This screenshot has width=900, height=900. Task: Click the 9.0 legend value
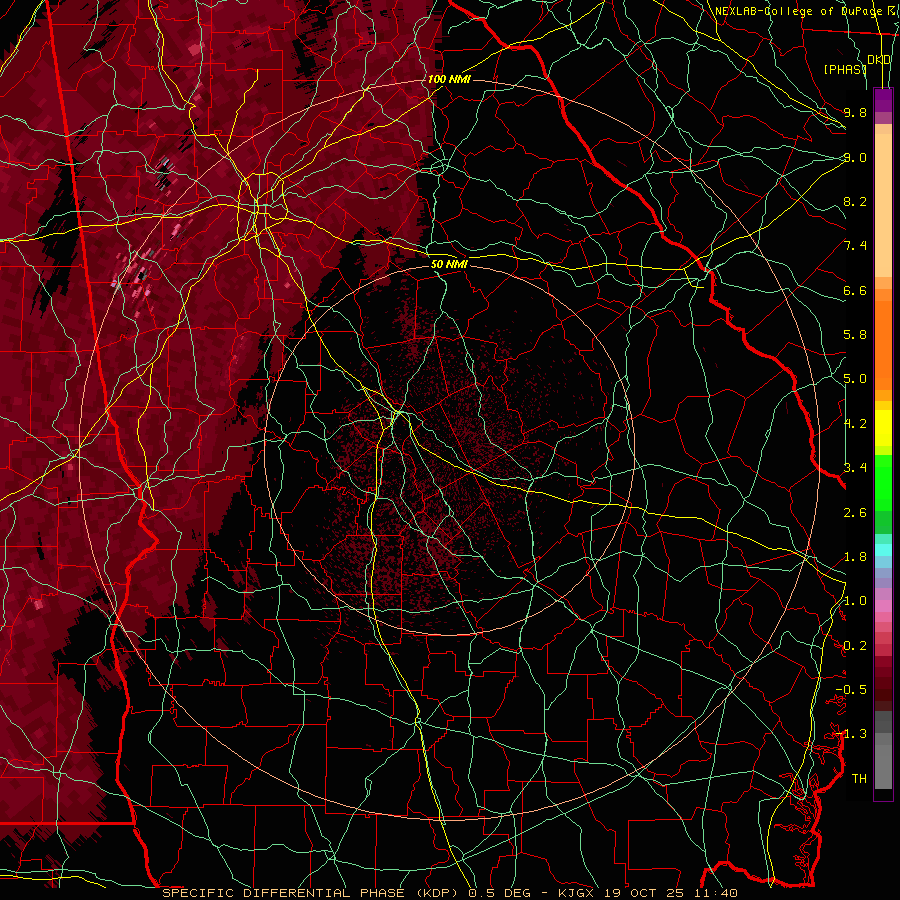[x=855, y=157]
